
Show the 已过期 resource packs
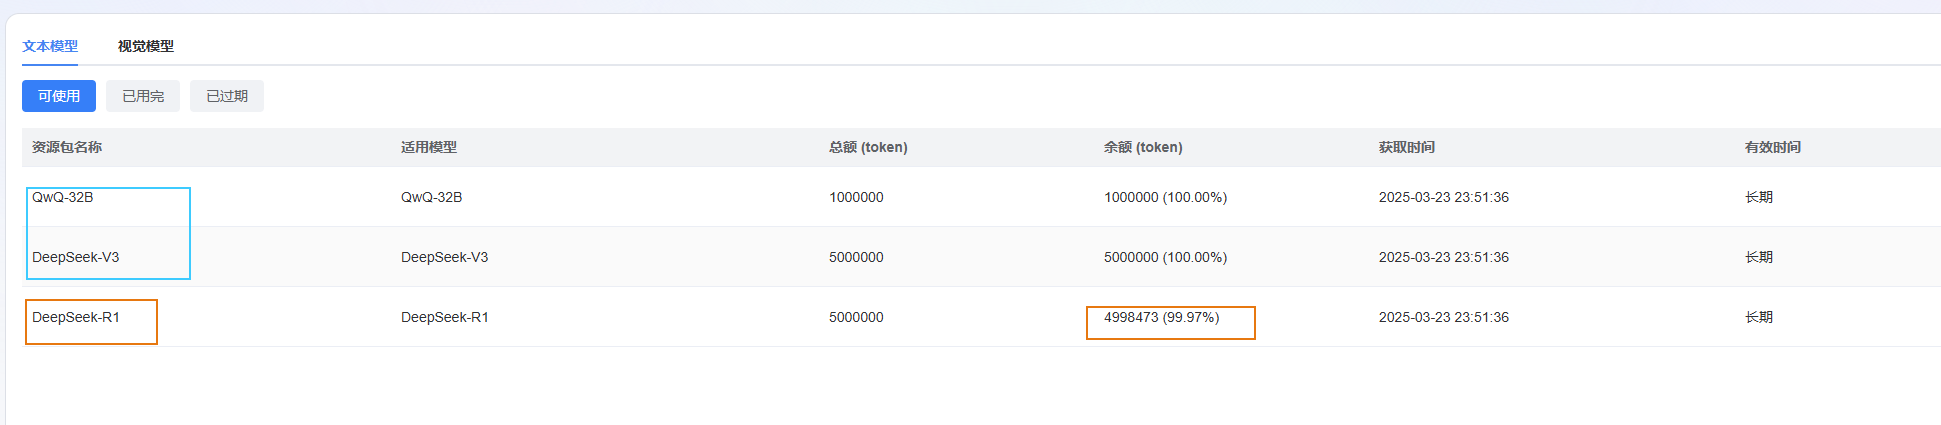227,96
